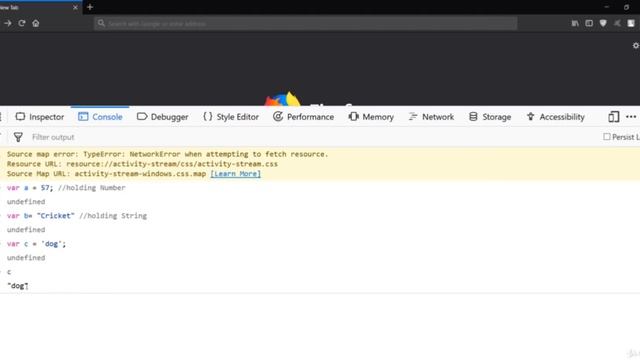The height and width of the screenshot is (360, 640).
Task: Click the forward navigation arrow
Action: click(x=7, y=23)
